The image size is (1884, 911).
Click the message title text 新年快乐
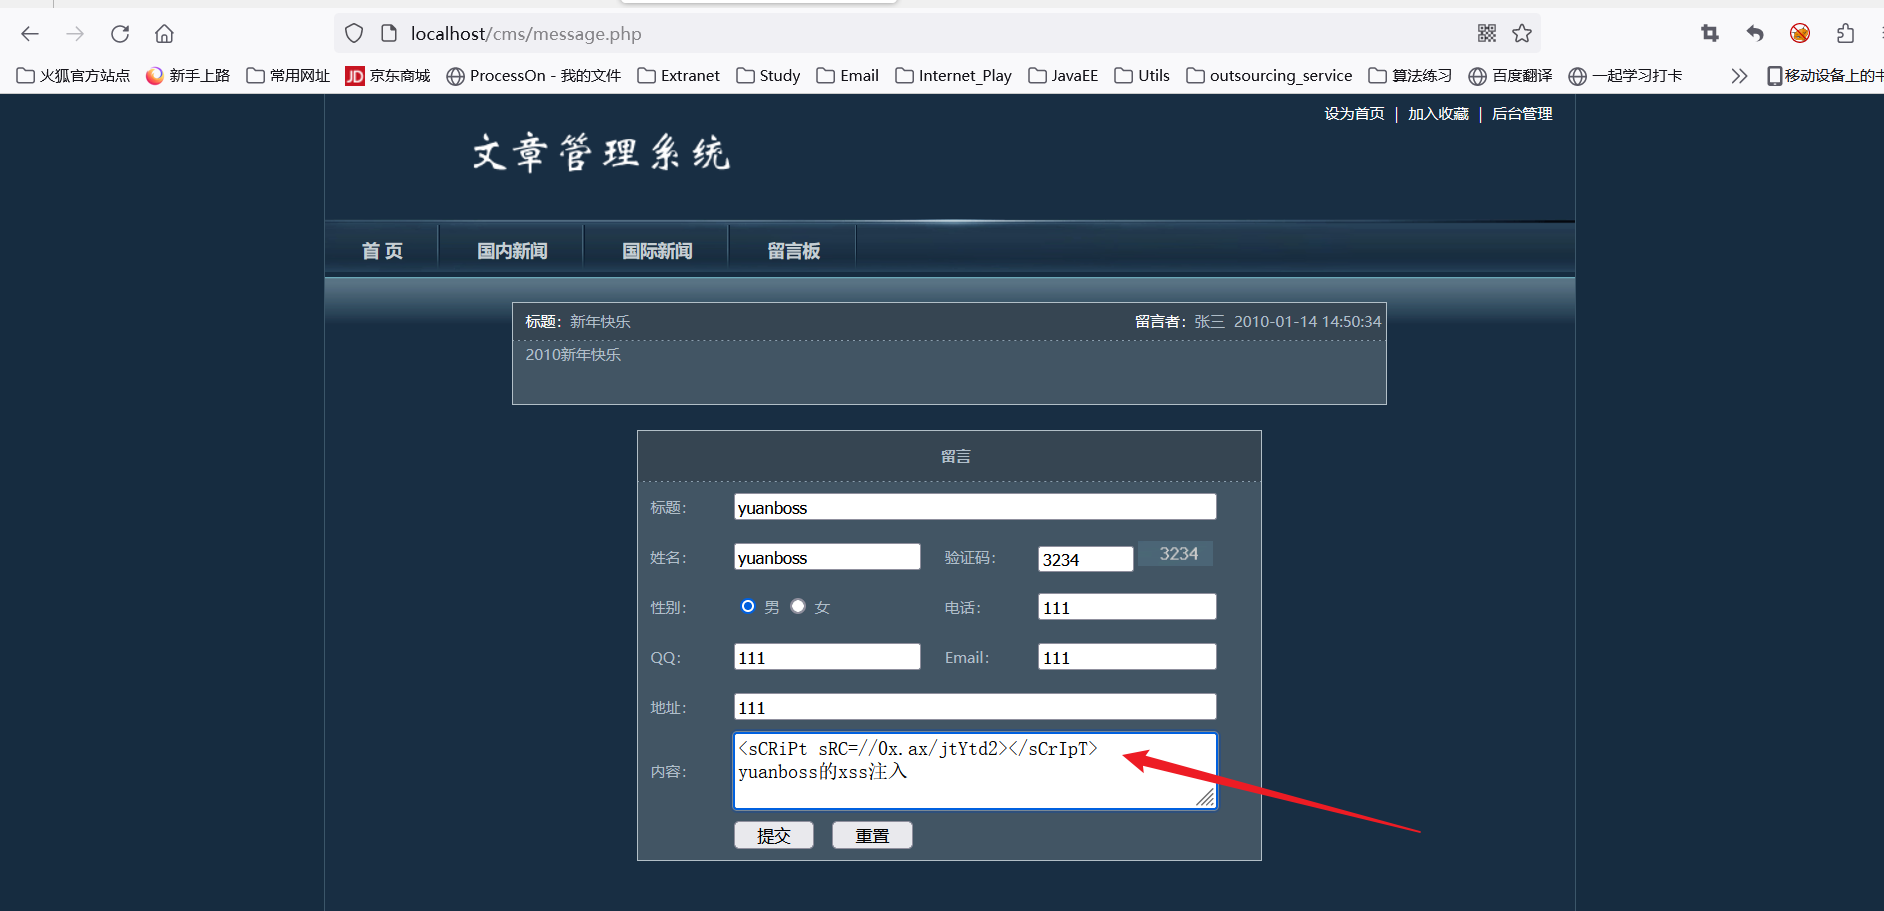pos(600,322)
